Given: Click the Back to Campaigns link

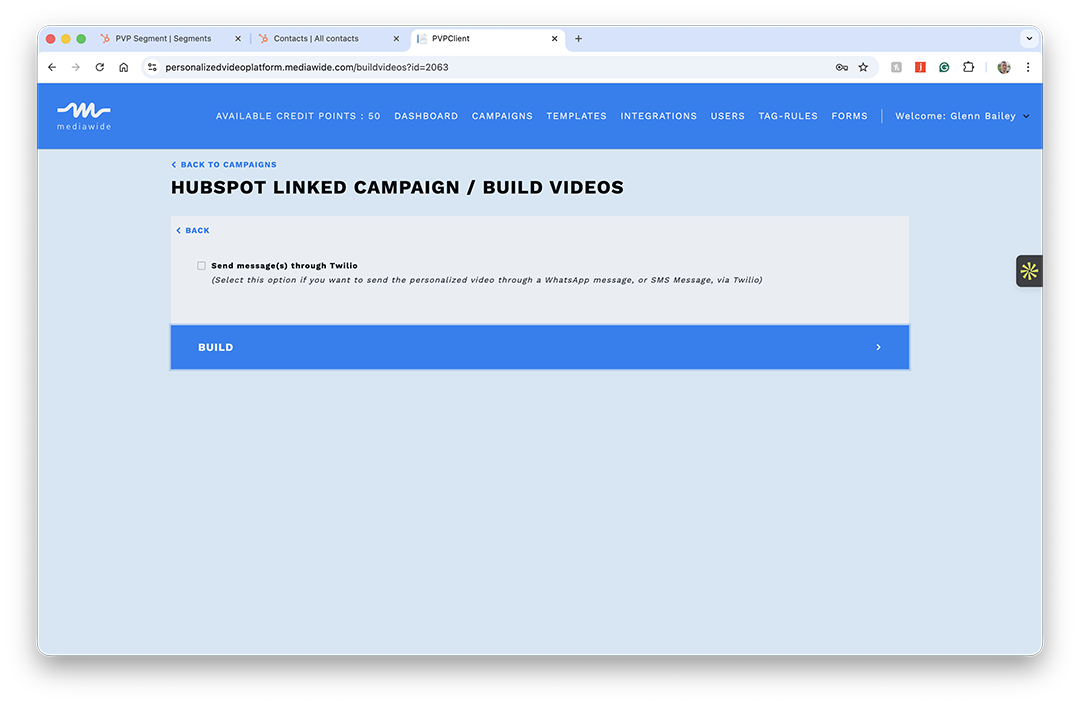Looking at the screenshot, I should 228,165.
